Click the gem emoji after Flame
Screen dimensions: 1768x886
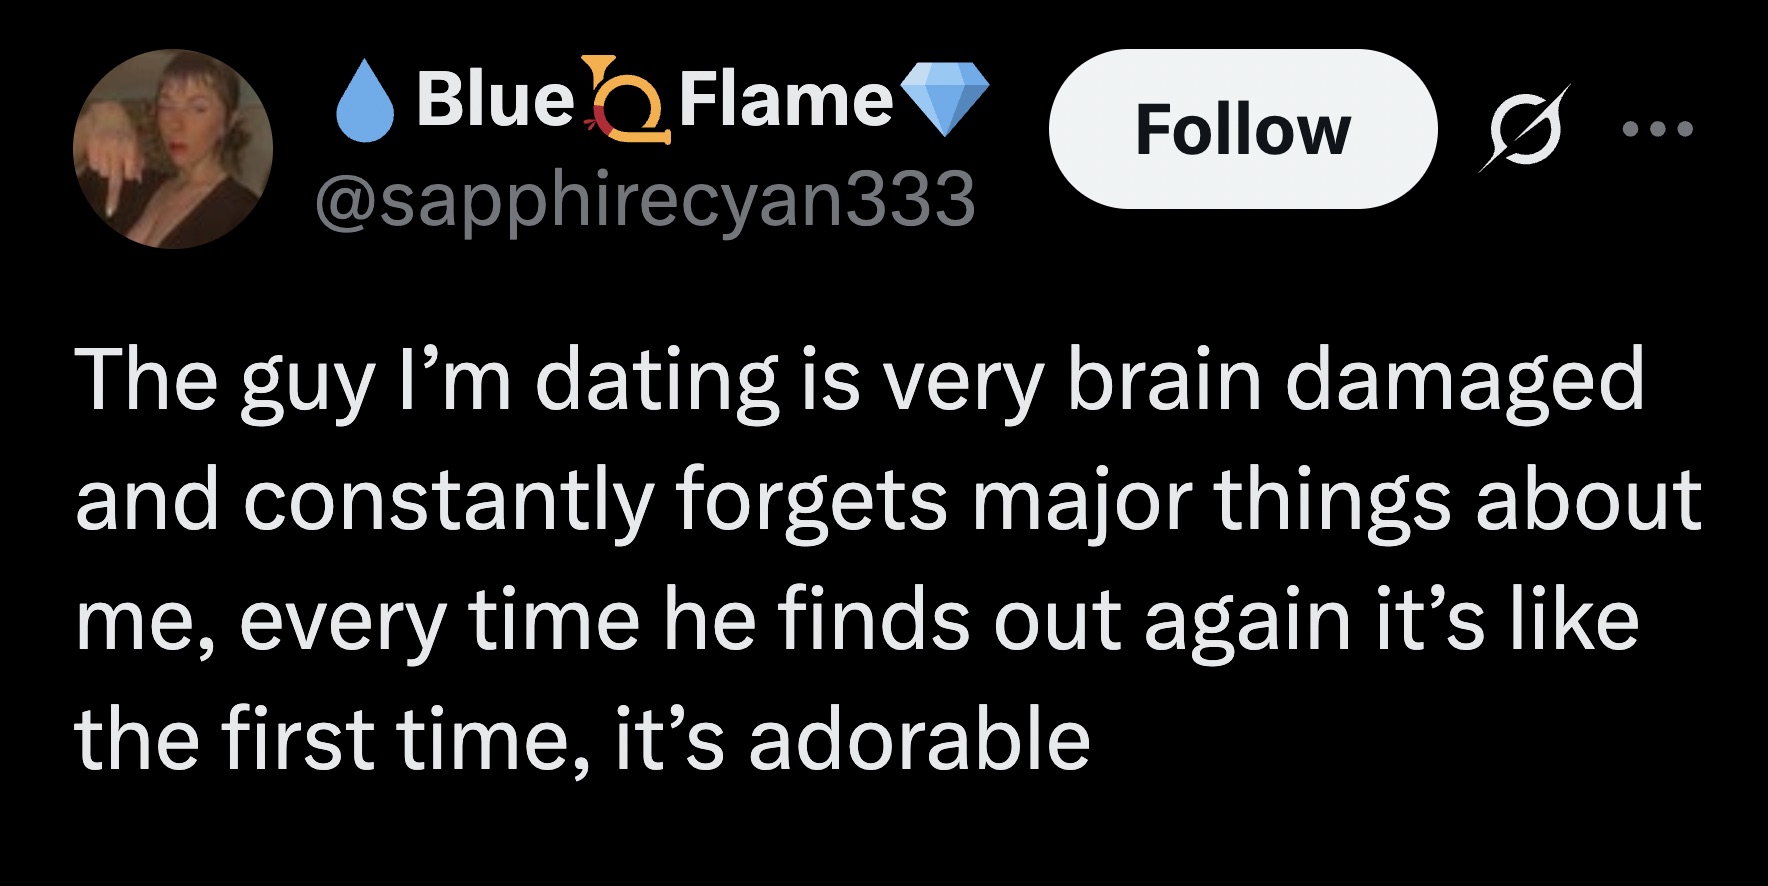[x=945, y=98]
